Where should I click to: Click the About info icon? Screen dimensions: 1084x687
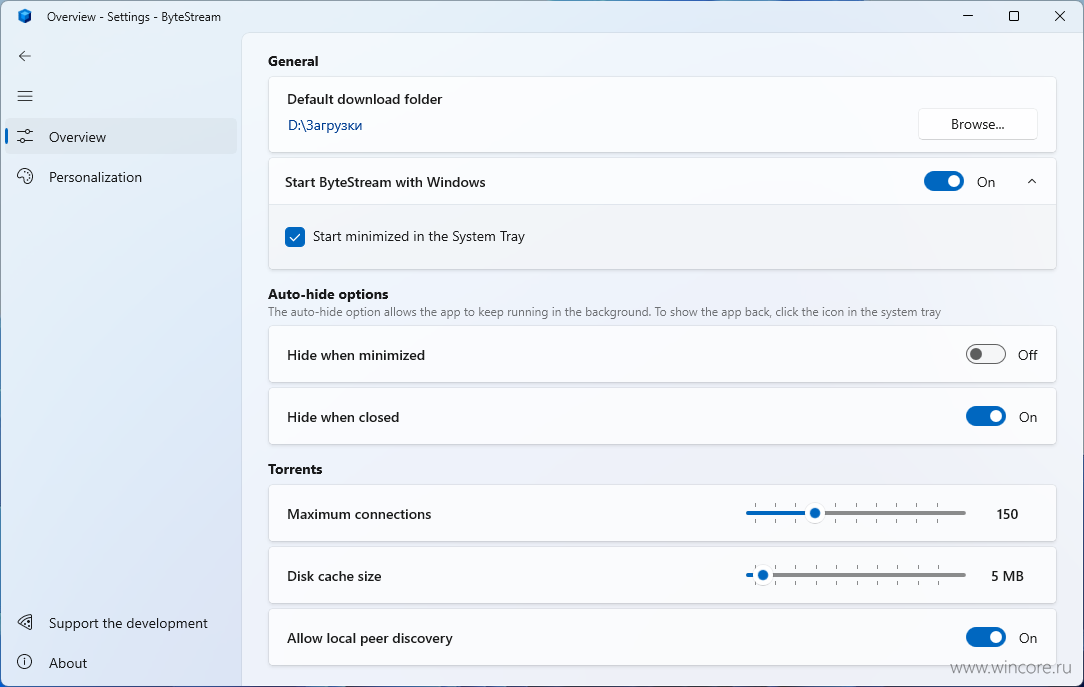click(x=25, y=662)
